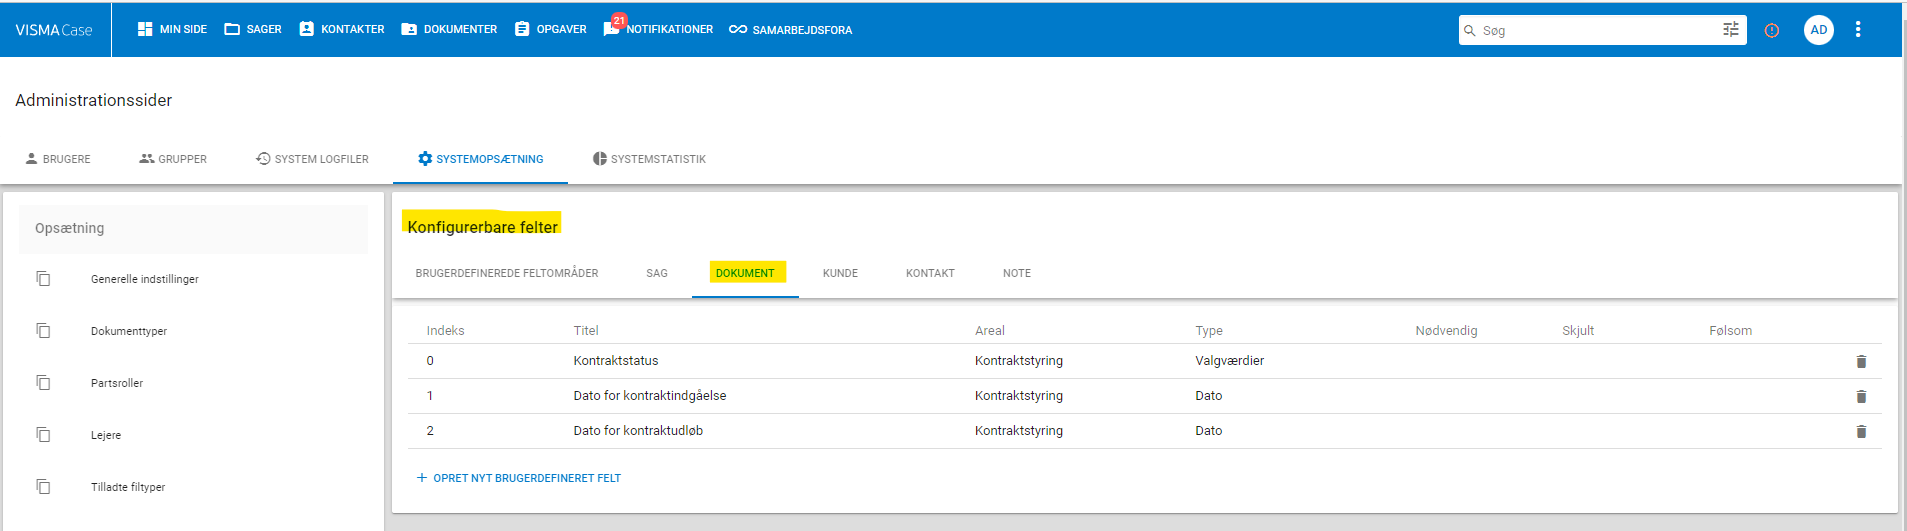The image size is (1907, 531).
Task: Click Indeks column header
Action: [x=445, y=331]
